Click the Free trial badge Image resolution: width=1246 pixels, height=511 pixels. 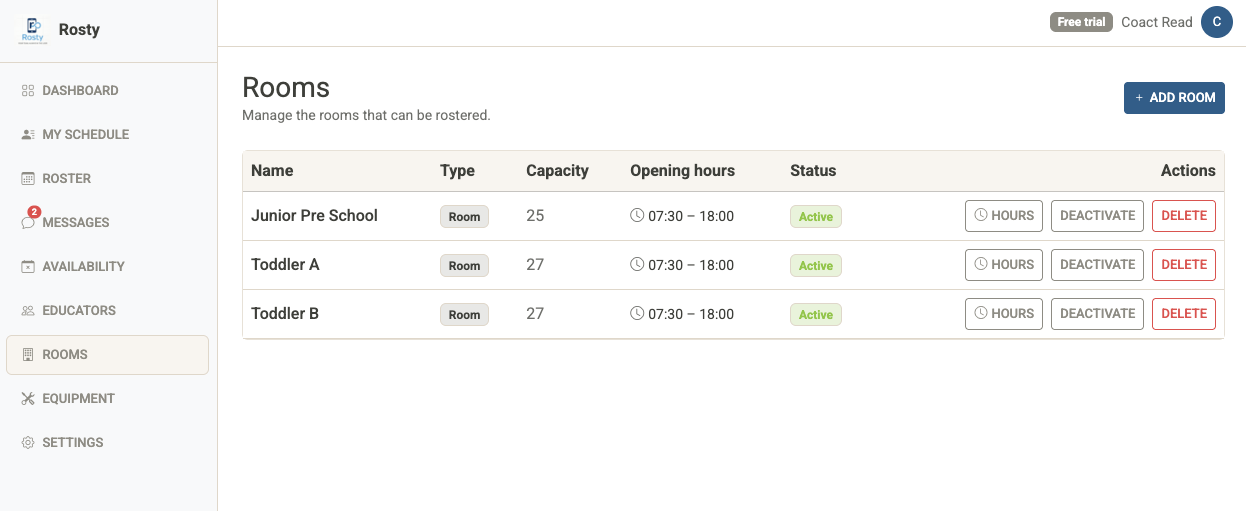point(1081,22)
